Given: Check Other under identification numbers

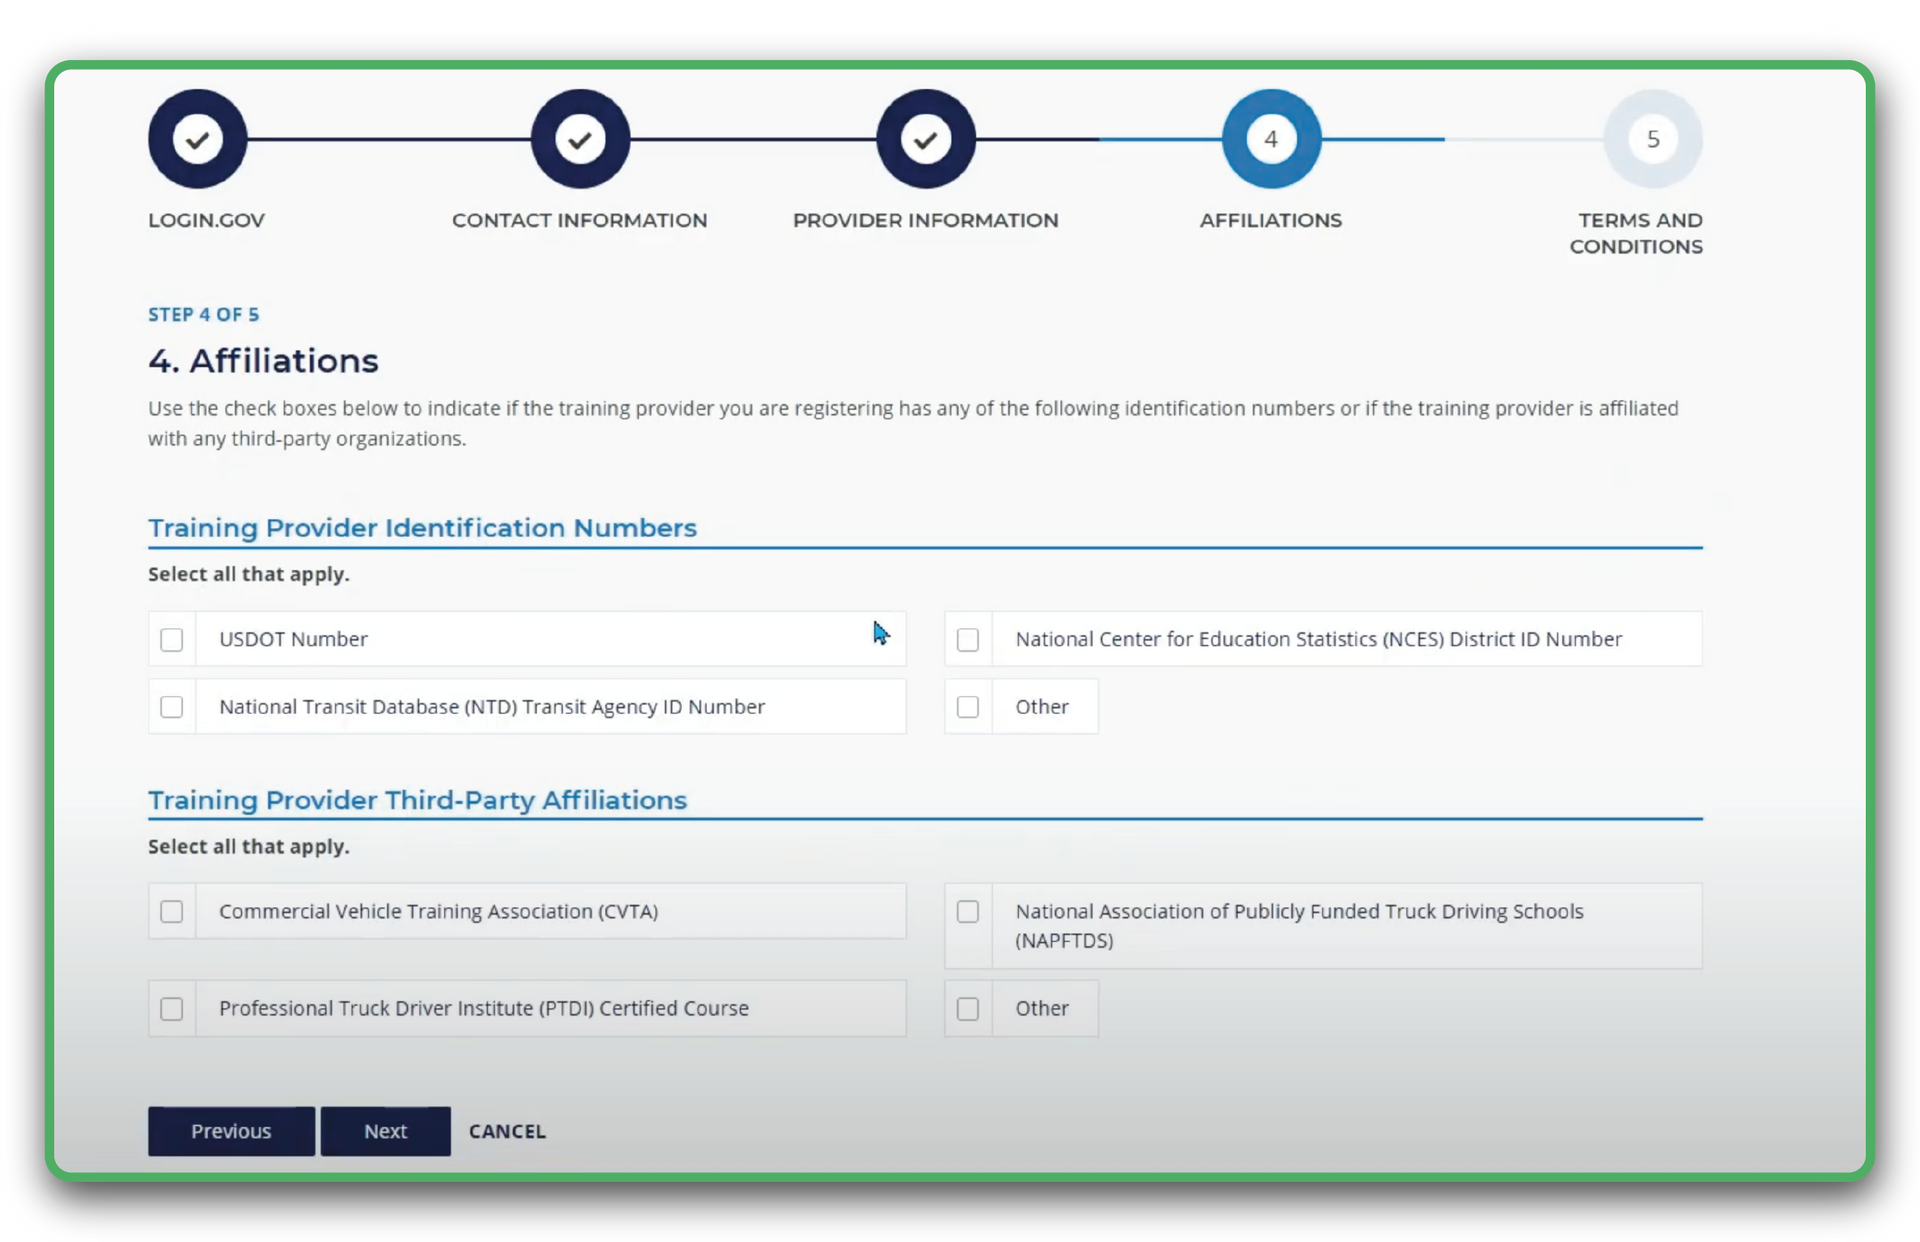Looking at the screenshot, I should pyautogui.click(x=967, y=706).
